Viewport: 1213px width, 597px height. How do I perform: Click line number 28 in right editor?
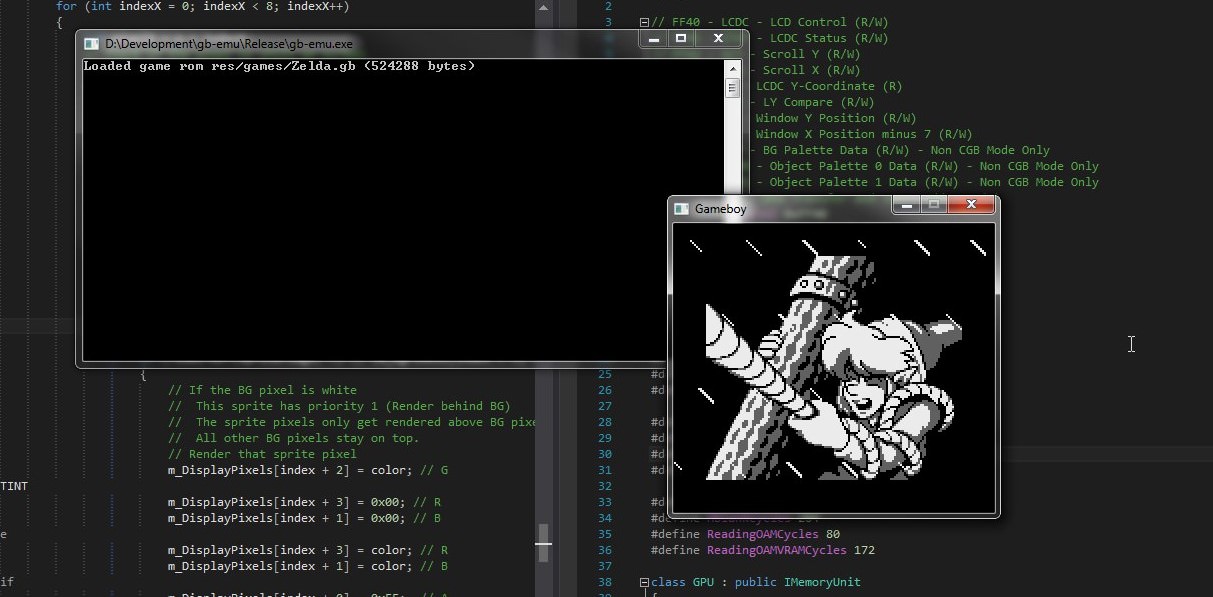point(604,422)
